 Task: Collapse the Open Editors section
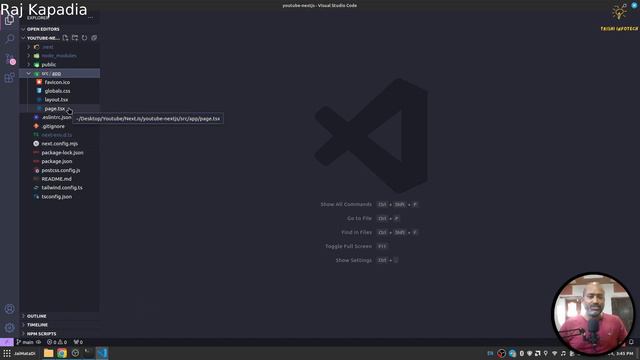point(60,29)
